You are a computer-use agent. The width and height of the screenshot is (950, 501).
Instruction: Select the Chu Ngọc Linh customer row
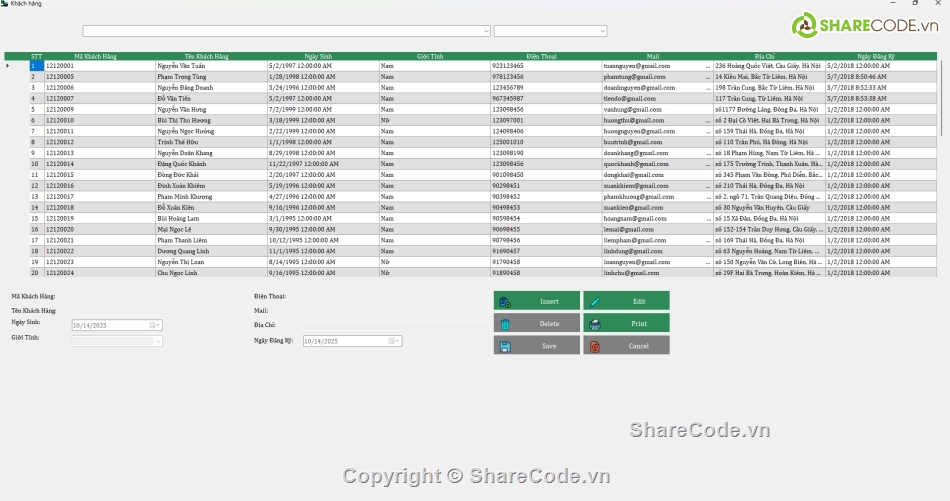point(210,273)
